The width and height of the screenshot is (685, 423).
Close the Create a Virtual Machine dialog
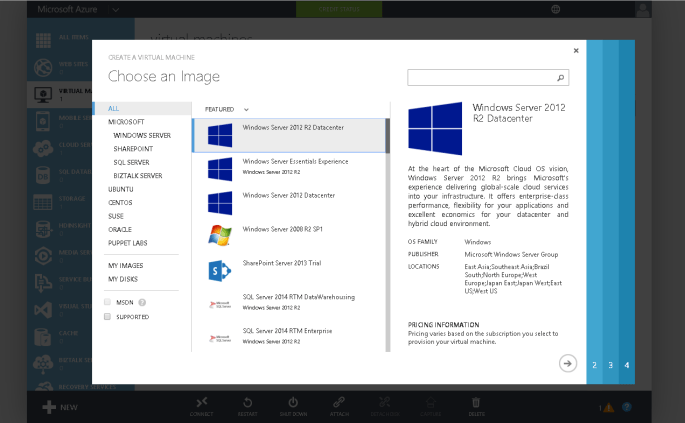coord(576,51)
